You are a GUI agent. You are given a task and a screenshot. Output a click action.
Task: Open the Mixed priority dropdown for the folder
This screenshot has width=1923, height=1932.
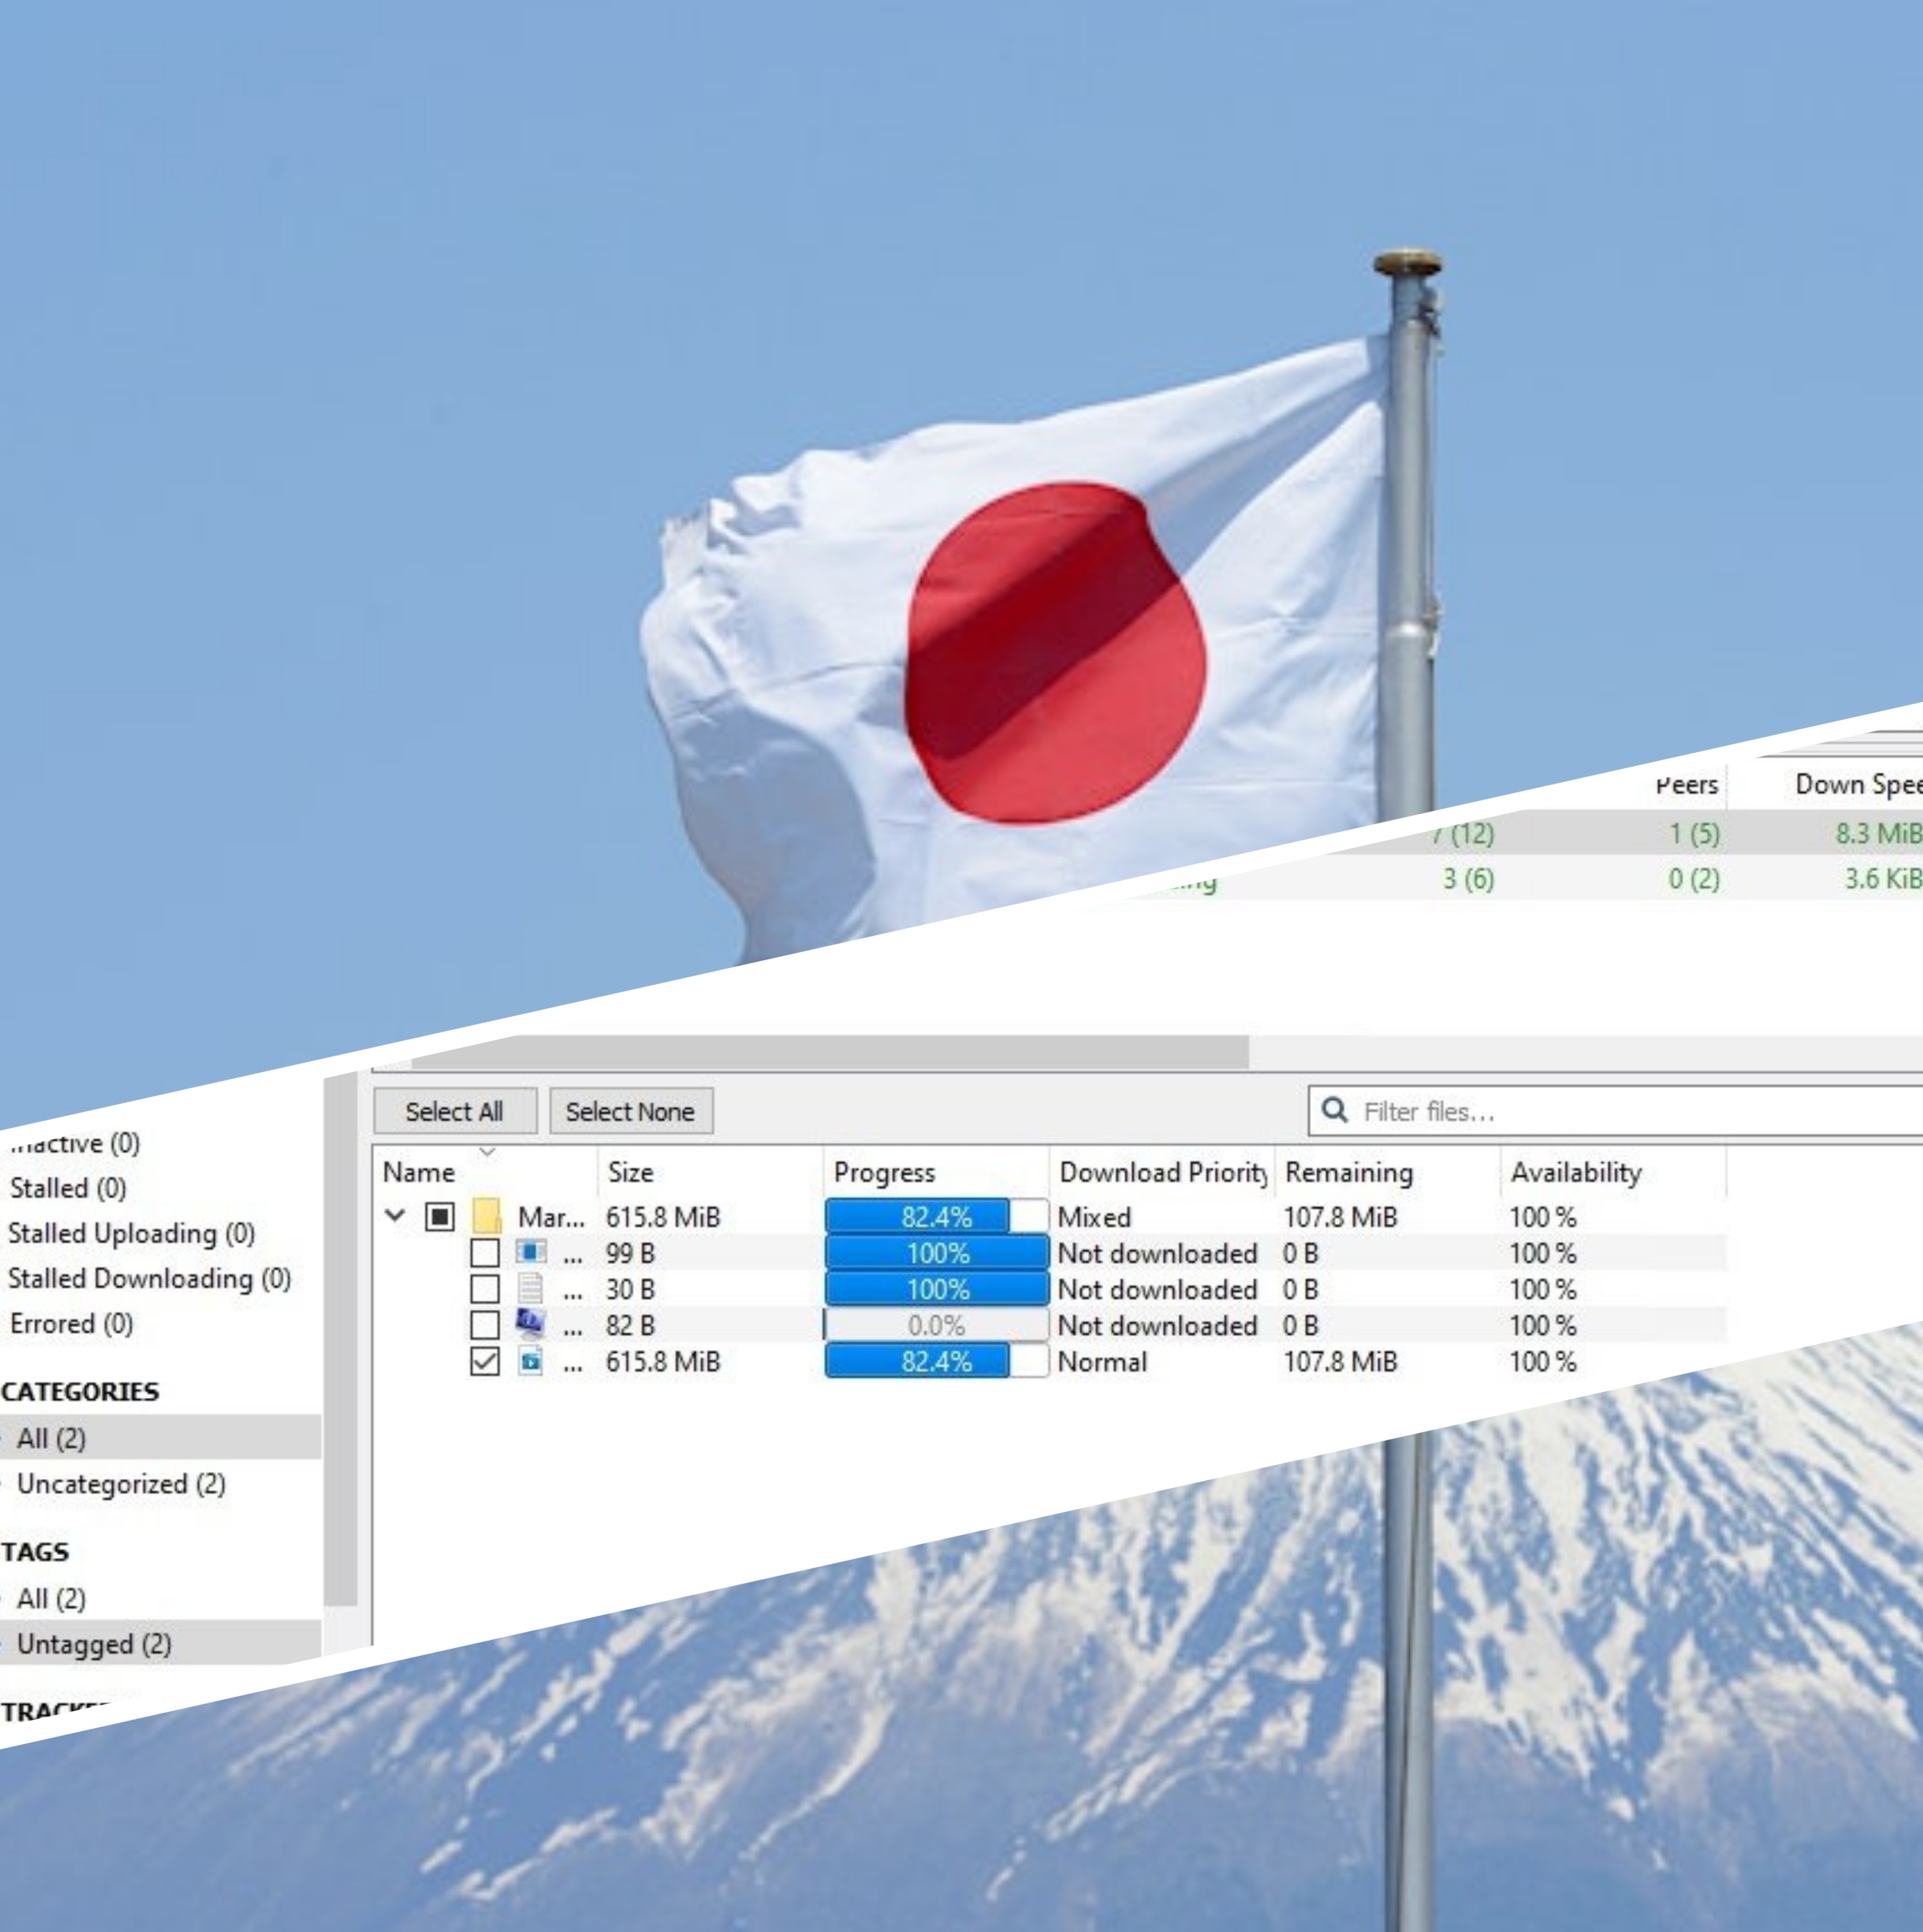click(1094, 1217)
